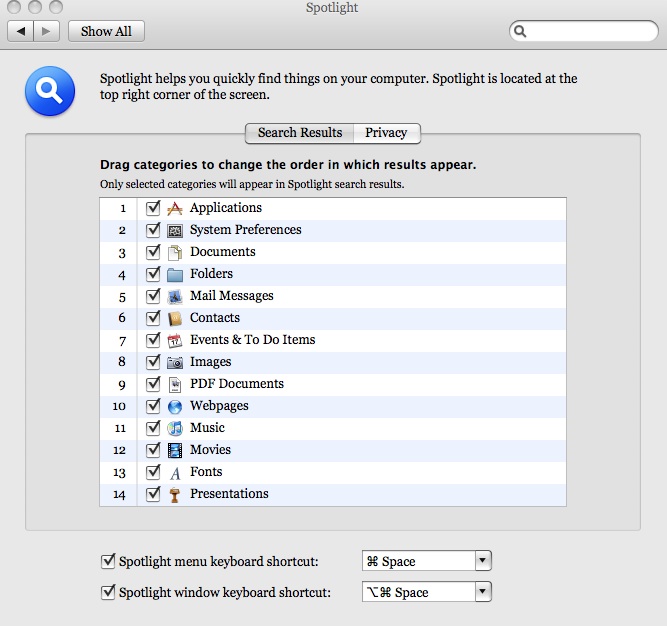667x626 pixels.
Task: Uncheck the PDF Documents checkbox
Action: tap(153, 384)
